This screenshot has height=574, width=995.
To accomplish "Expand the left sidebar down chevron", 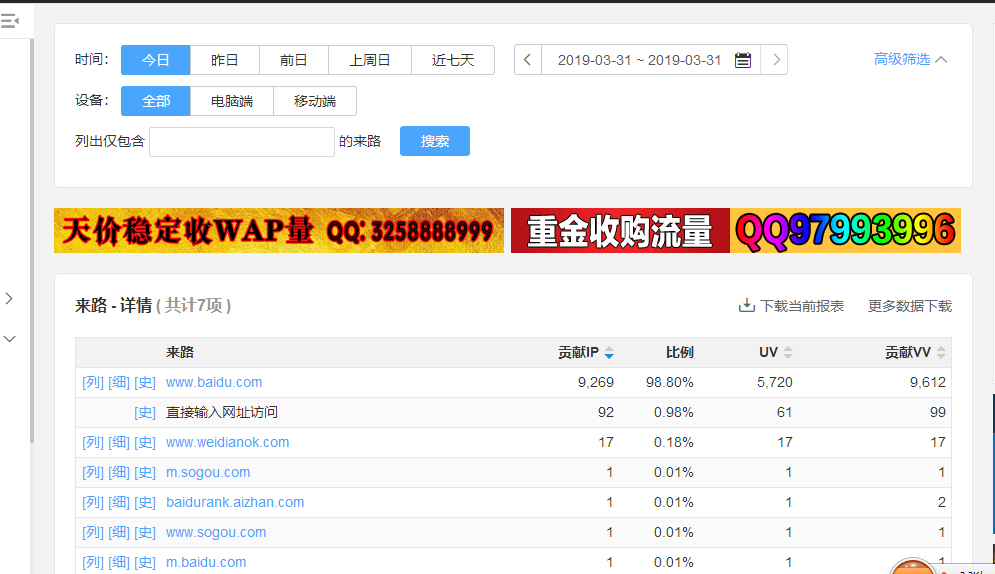I will point(10,339).
